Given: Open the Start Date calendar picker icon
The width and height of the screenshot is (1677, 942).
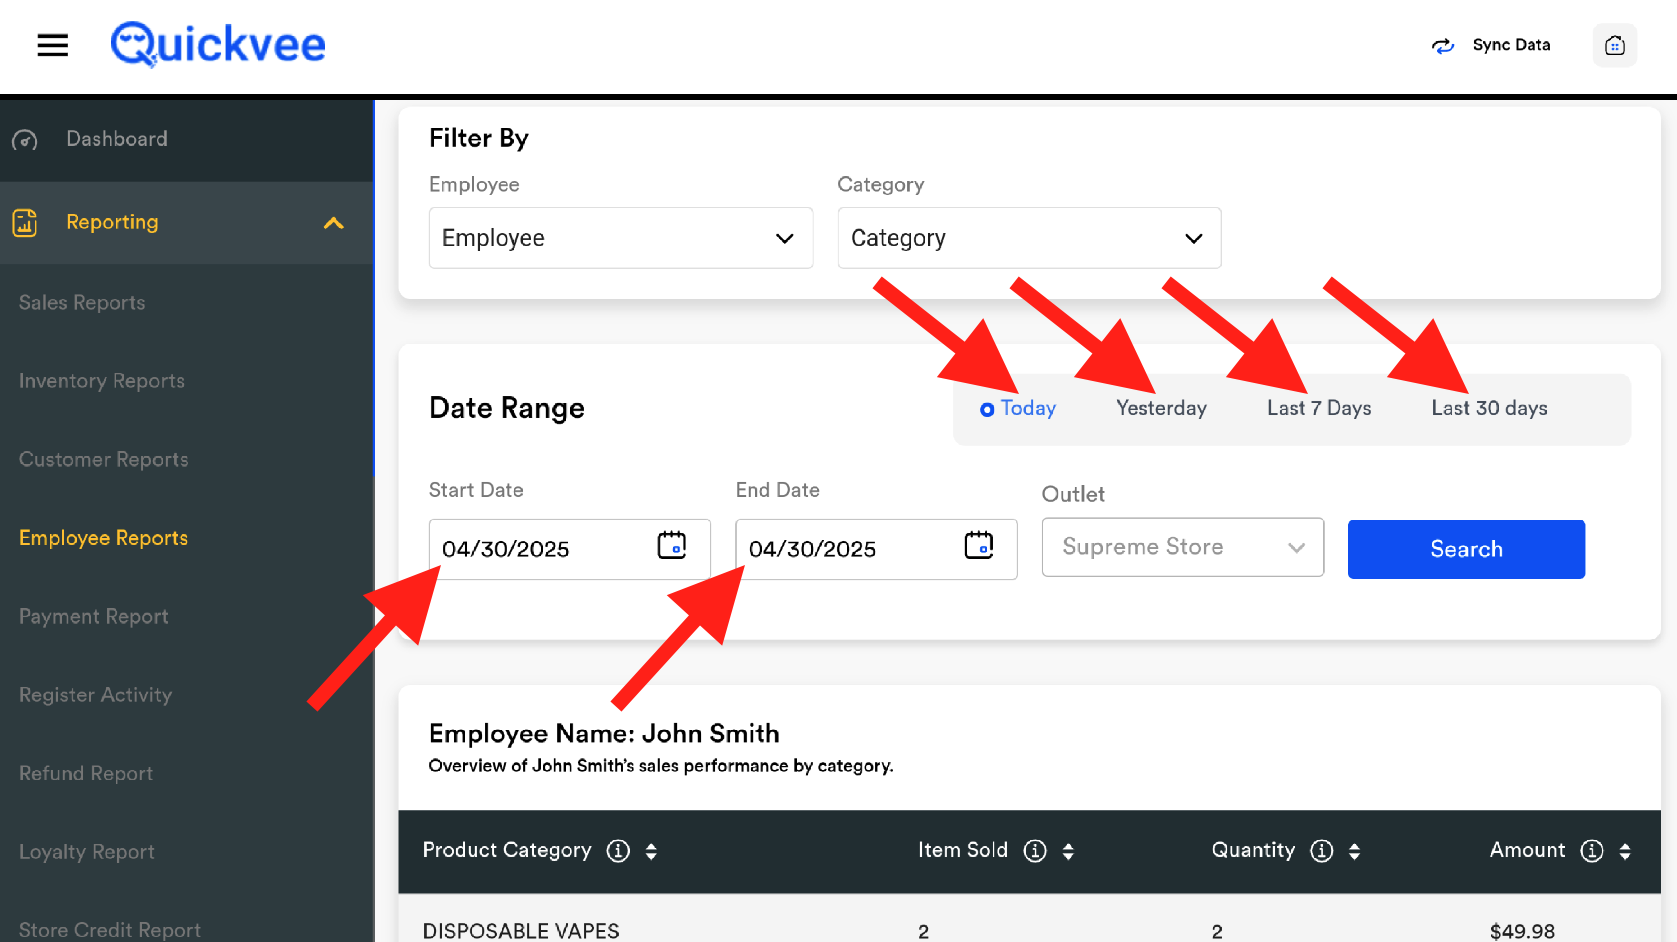Looking at the screenshot, I should tap(671, 546).
